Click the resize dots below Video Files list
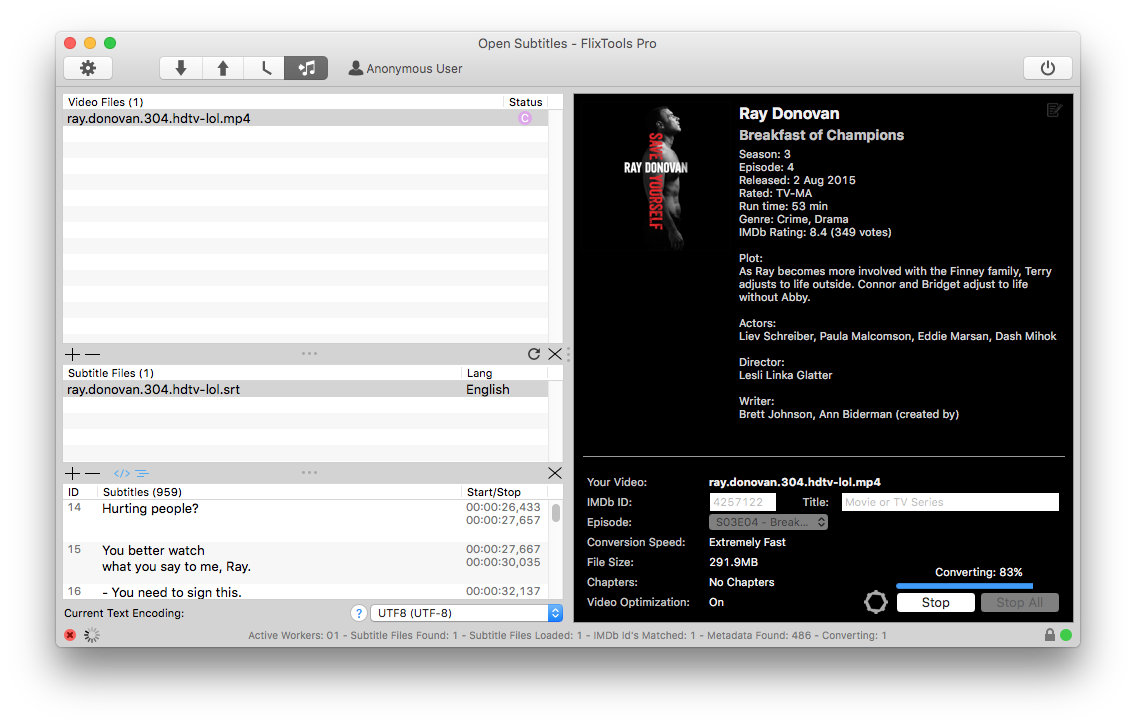 (x=309, y=354)
